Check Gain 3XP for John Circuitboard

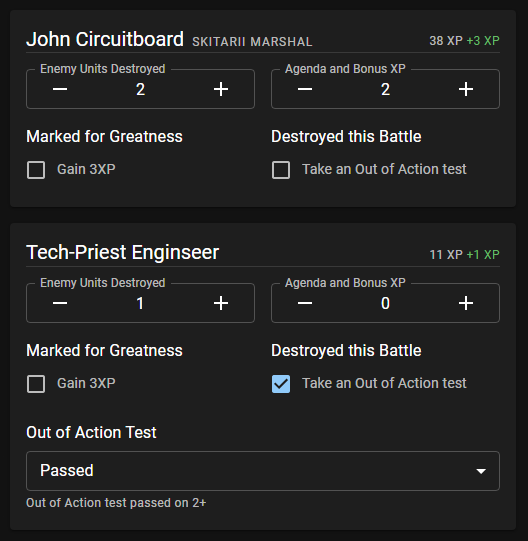click(x=36, y=170)
